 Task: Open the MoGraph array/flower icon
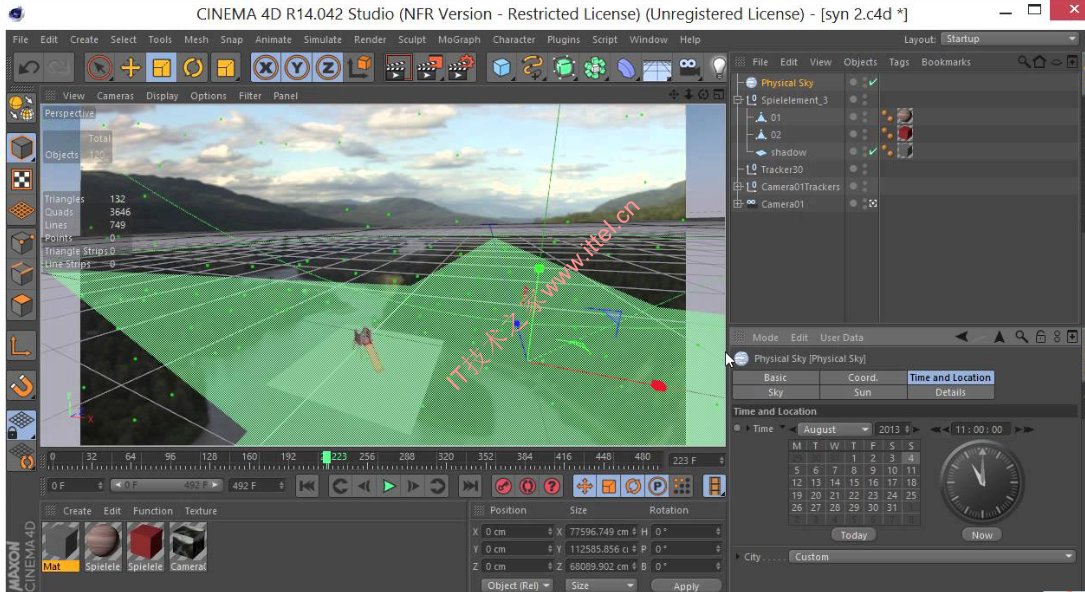click(x=594, y=68)
